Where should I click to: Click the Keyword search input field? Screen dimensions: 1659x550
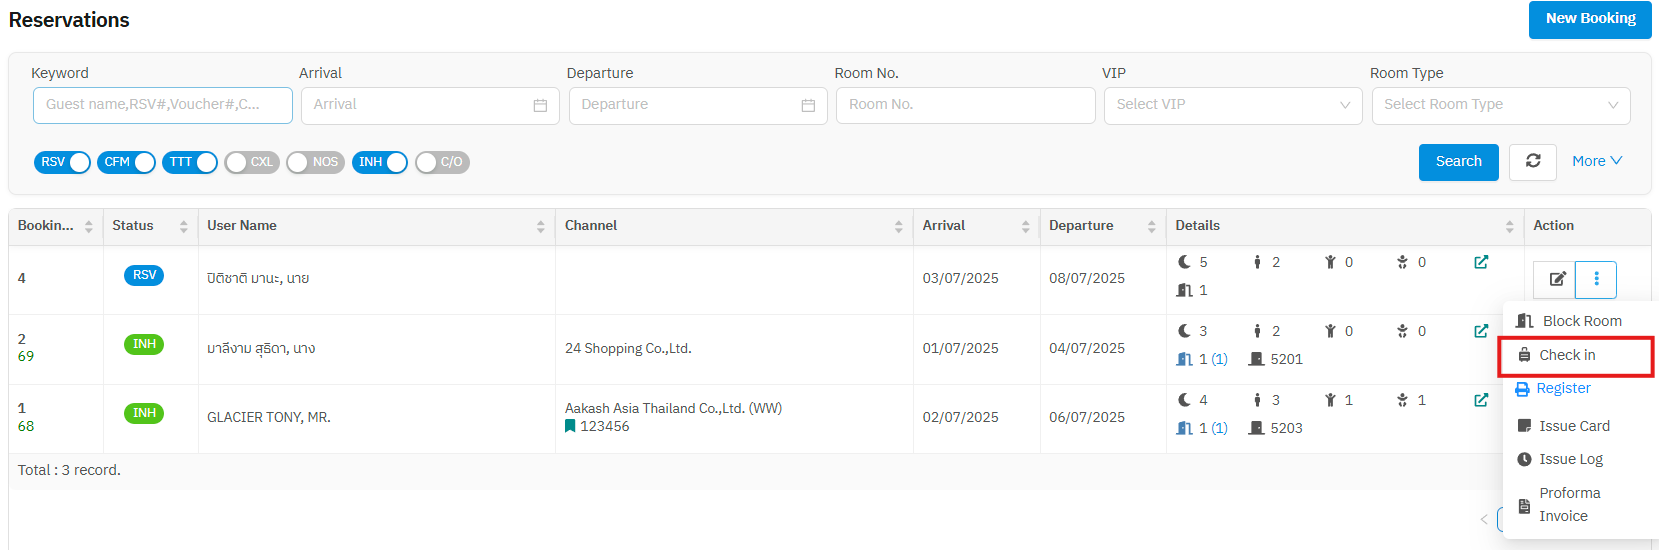click(x=162, y=105)
